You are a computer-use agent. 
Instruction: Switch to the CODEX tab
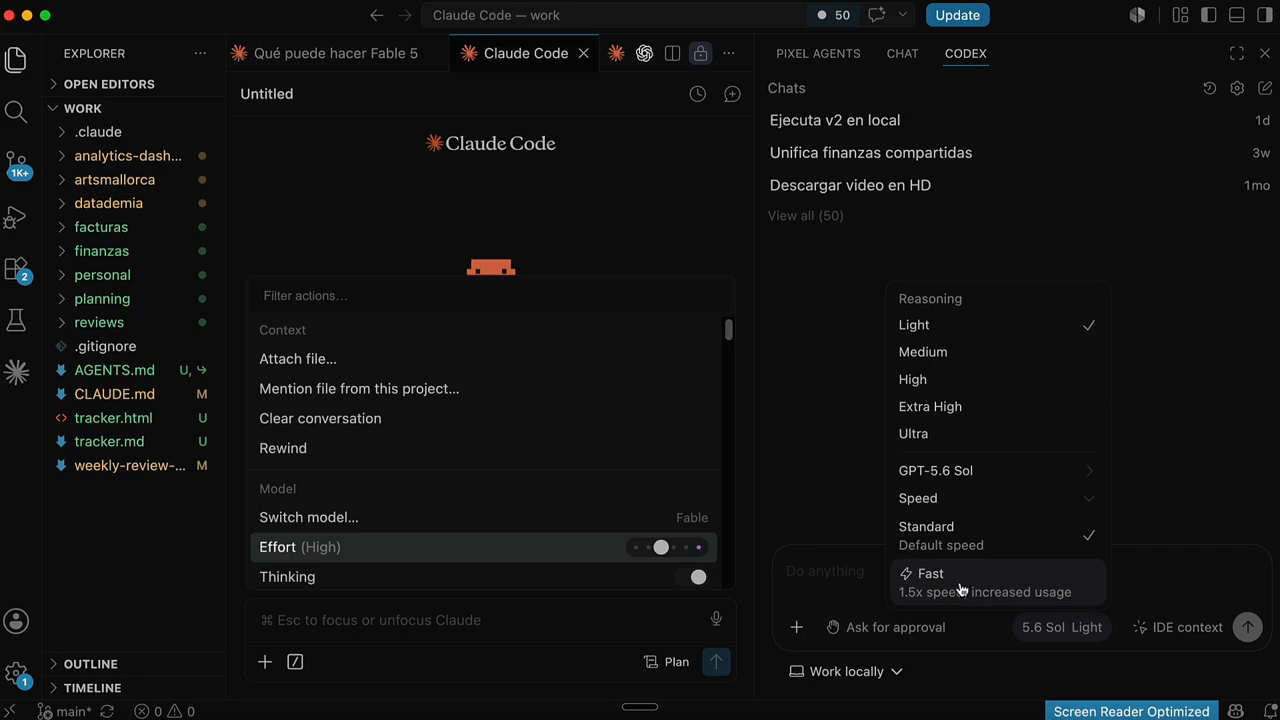click(x=965, y=54)
